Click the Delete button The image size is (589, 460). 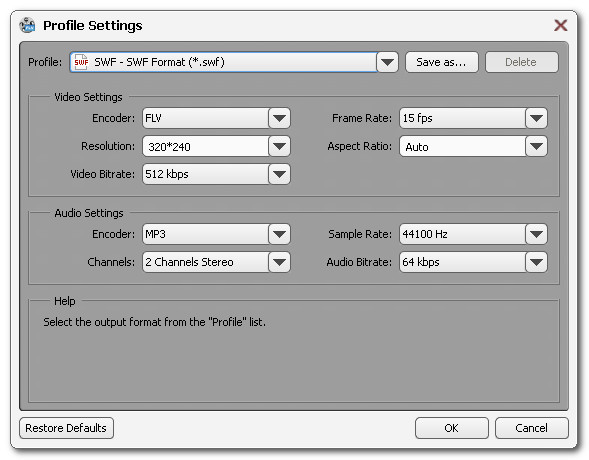[x=521, y=62]
